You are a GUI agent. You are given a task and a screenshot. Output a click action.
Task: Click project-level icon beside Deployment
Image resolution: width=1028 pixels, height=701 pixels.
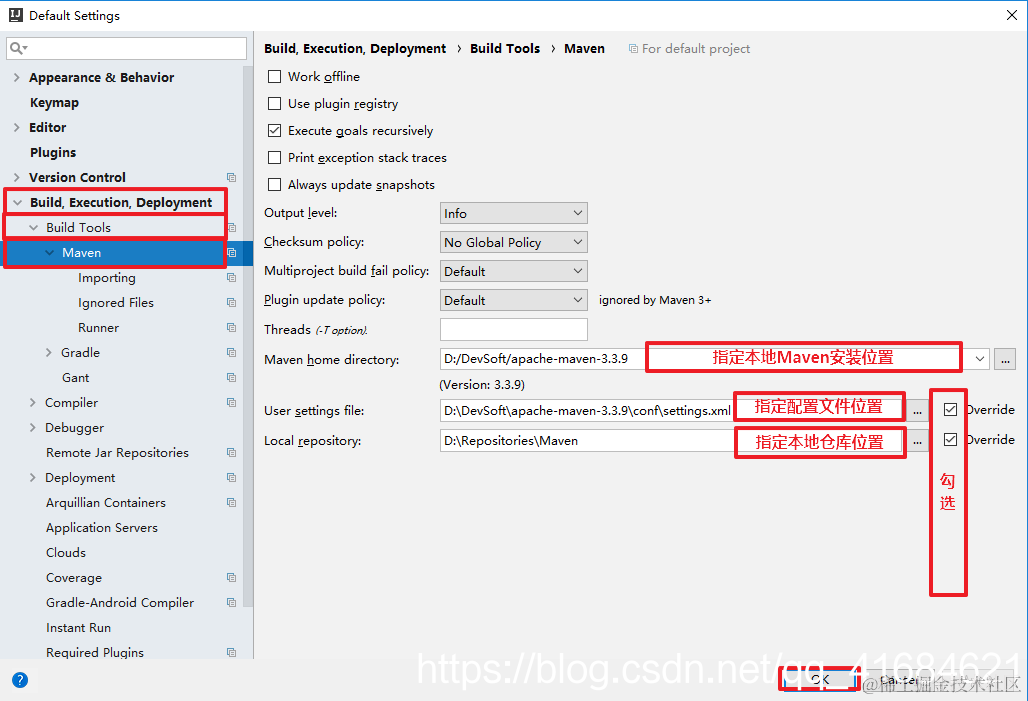point(231,477)
